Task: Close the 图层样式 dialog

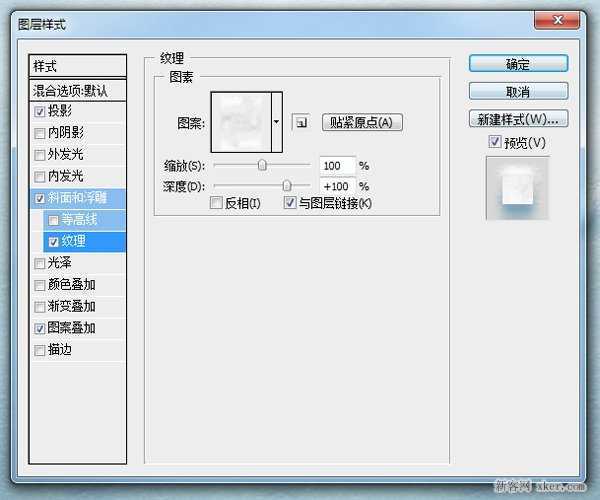Action: (557, 20)
